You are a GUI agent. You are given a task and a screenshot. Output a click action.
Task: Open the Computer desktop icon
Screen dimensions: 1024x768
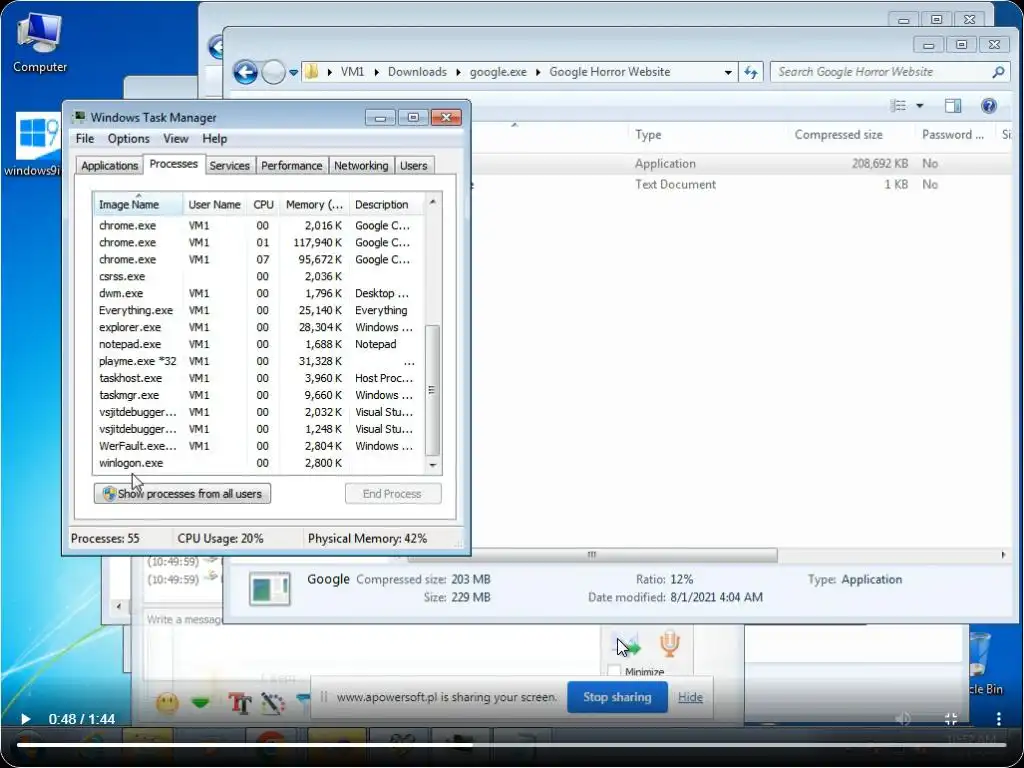pyautogui.click(x=39, y=42)
